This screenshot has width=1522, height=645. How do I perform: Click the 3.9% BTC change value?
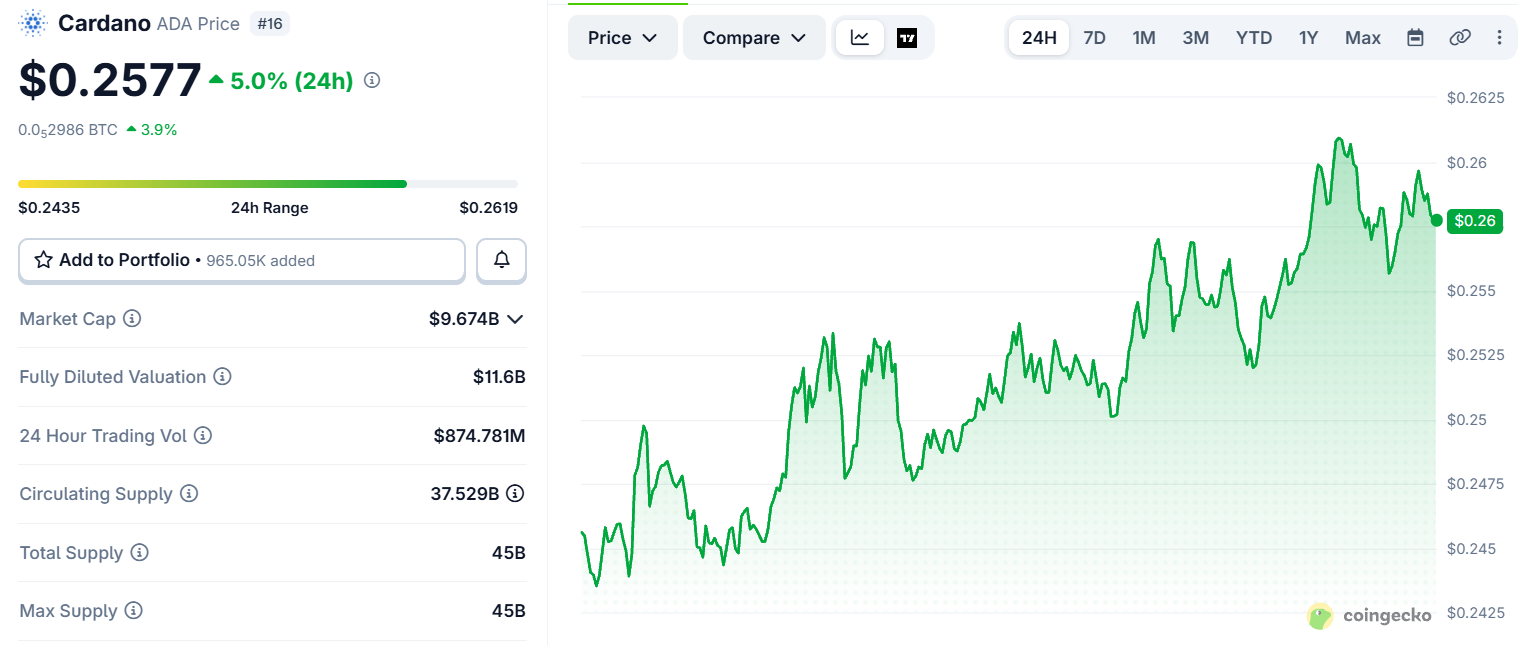158,130
